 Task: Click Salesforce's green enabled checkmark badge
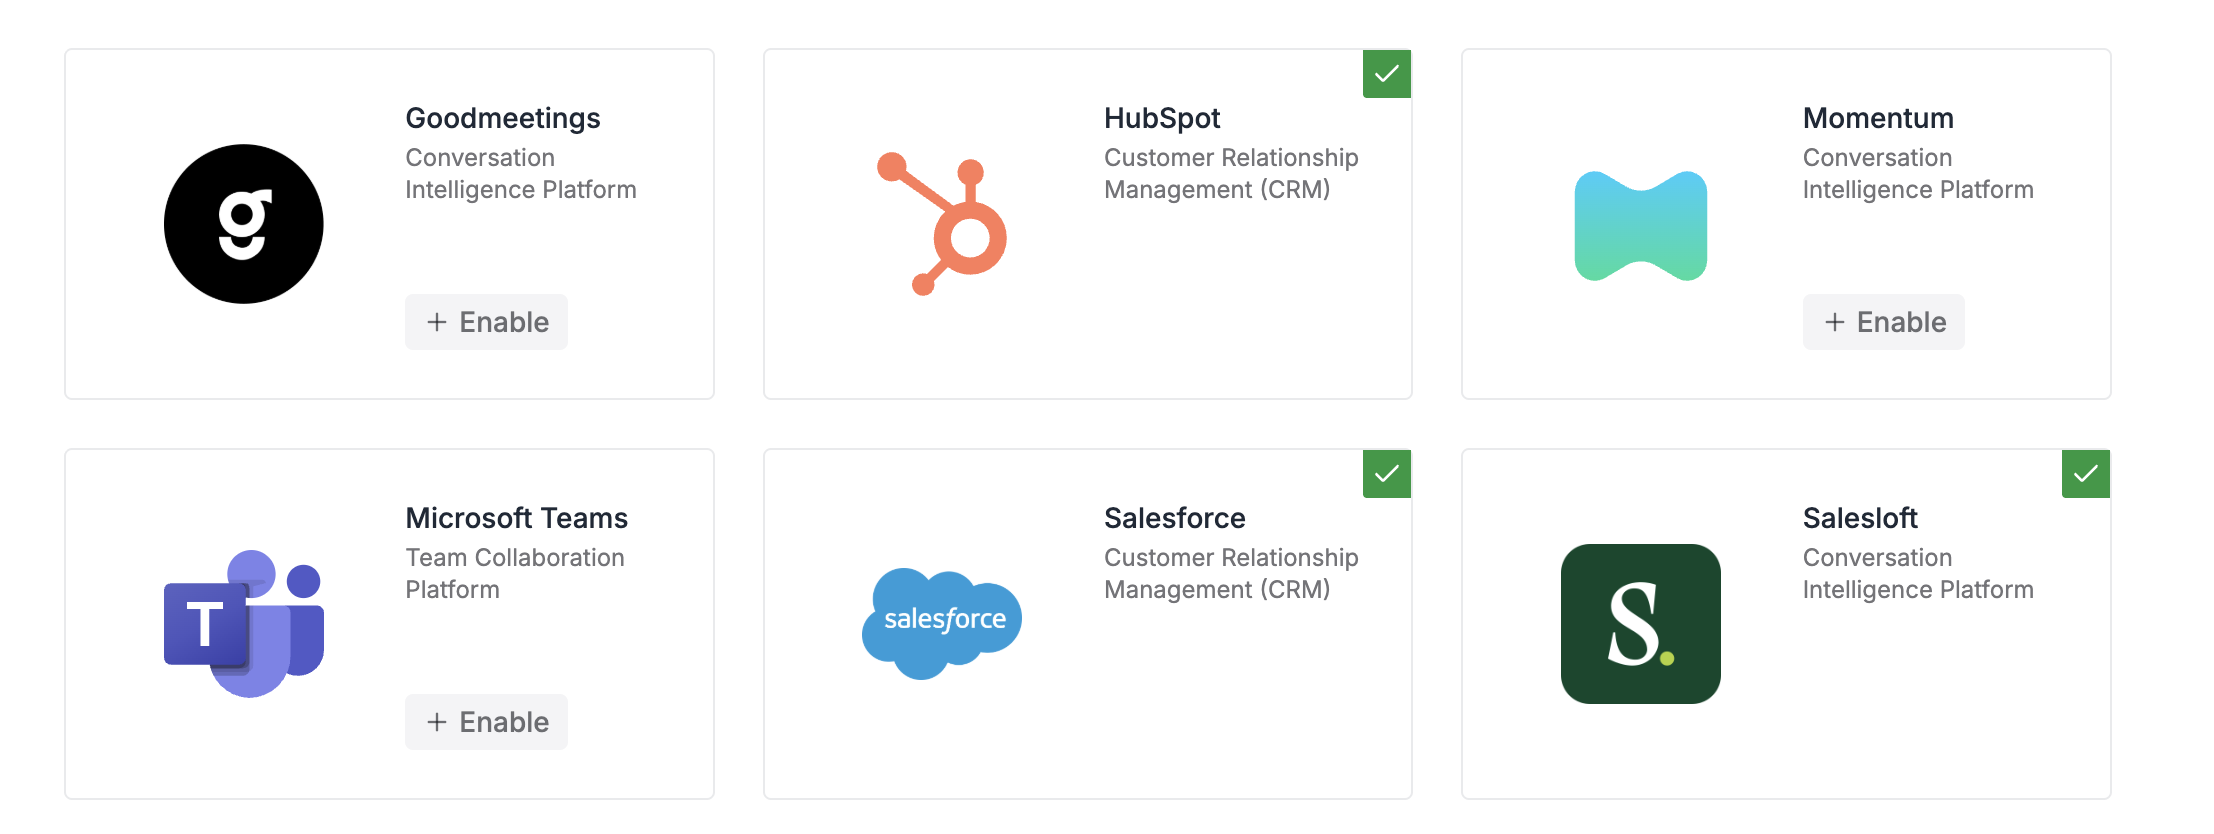pyautogui.click(x=1386, y=474)
